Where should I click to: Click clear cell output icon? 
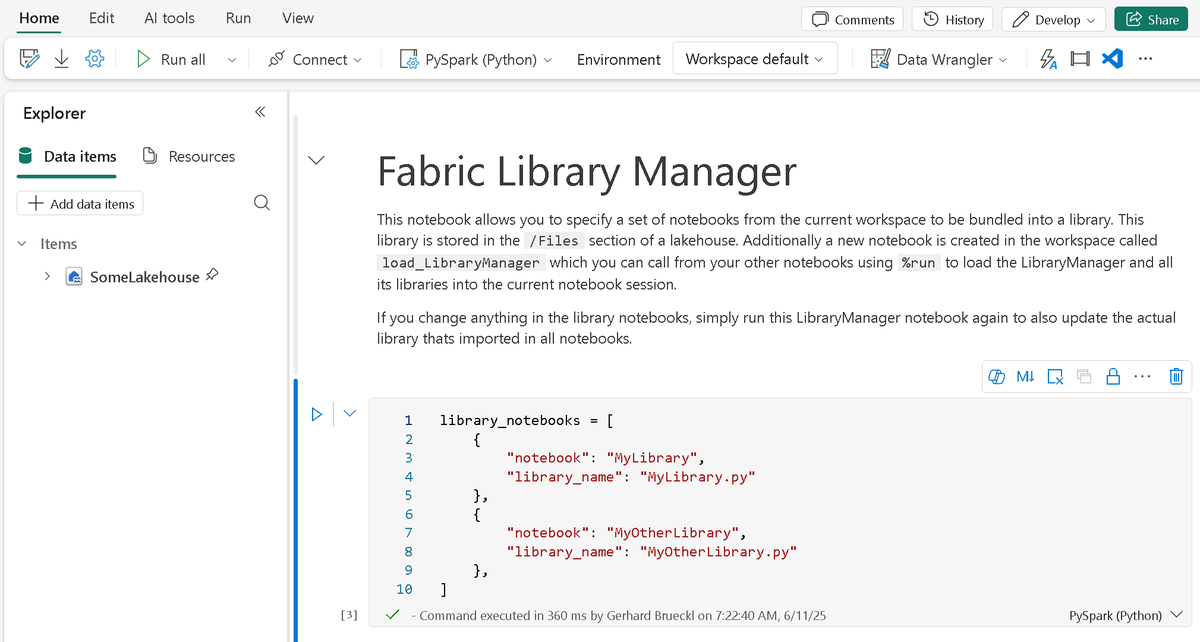(x=1055, y=377)
